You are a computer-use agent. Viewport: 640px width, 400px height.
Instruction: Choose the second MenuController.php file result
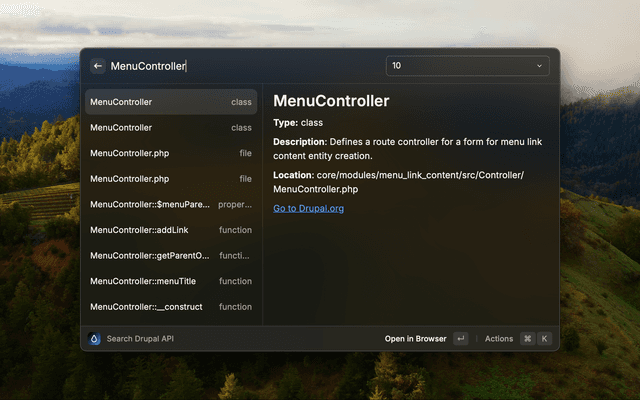(x=171, y=179)
